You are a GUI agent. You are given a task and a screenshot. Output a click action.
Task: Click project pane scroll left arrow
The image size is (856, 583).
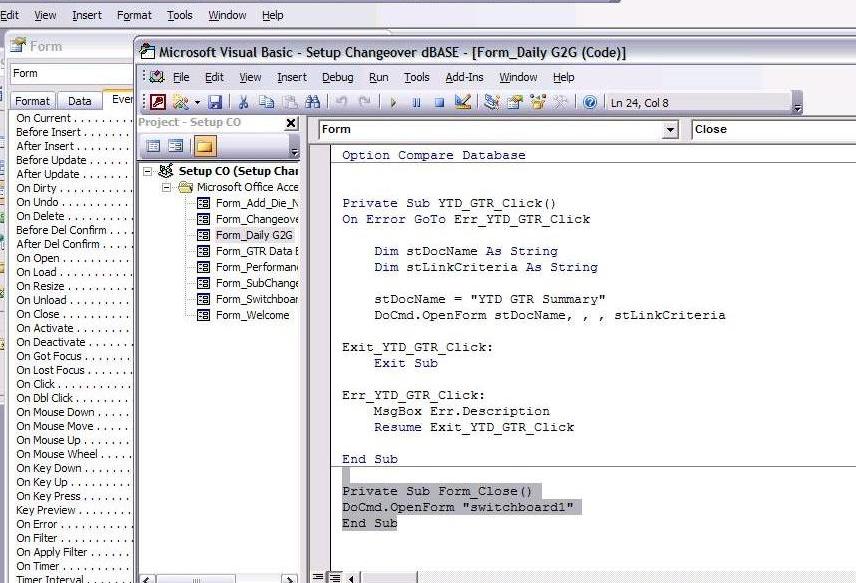coord(146,579)
